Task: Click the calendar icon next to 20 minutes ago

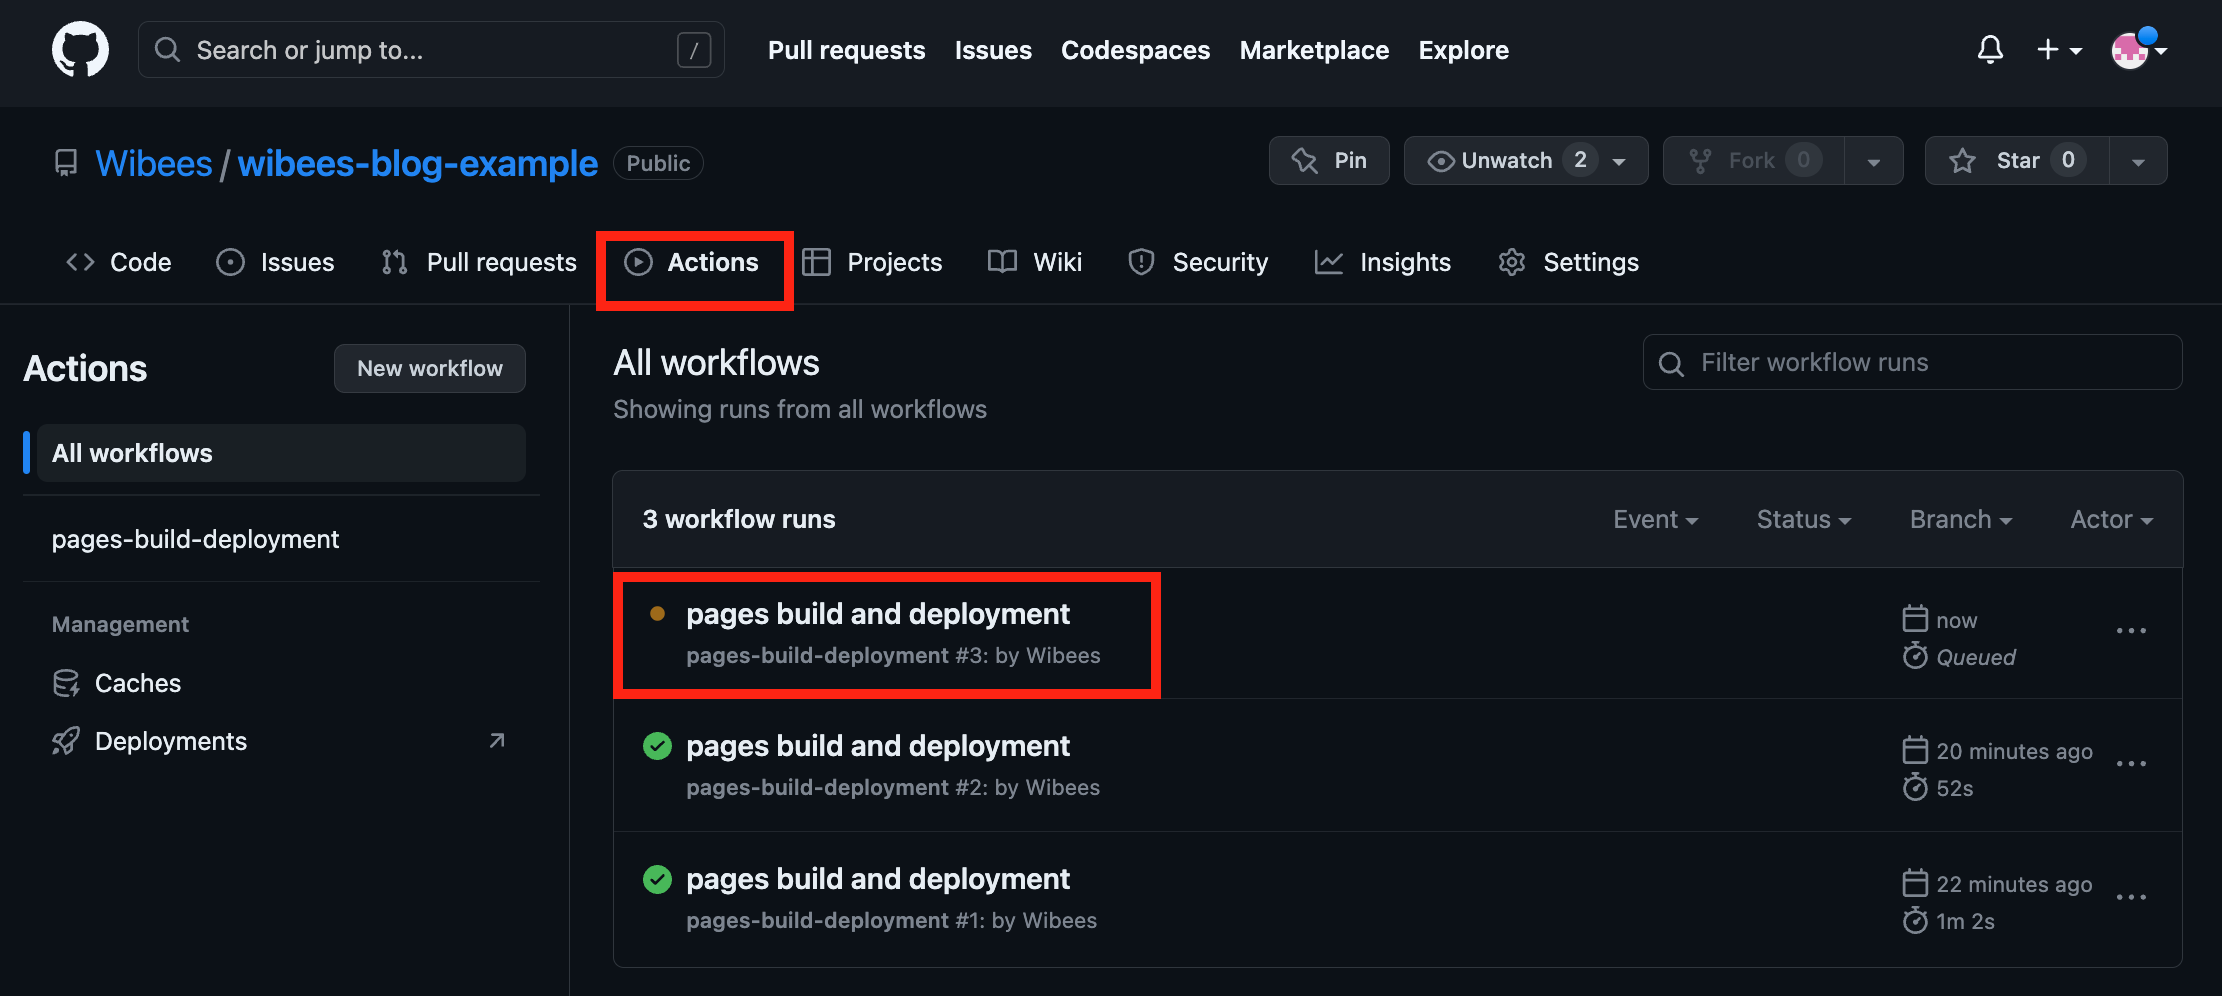Action: coord(1915,750)
